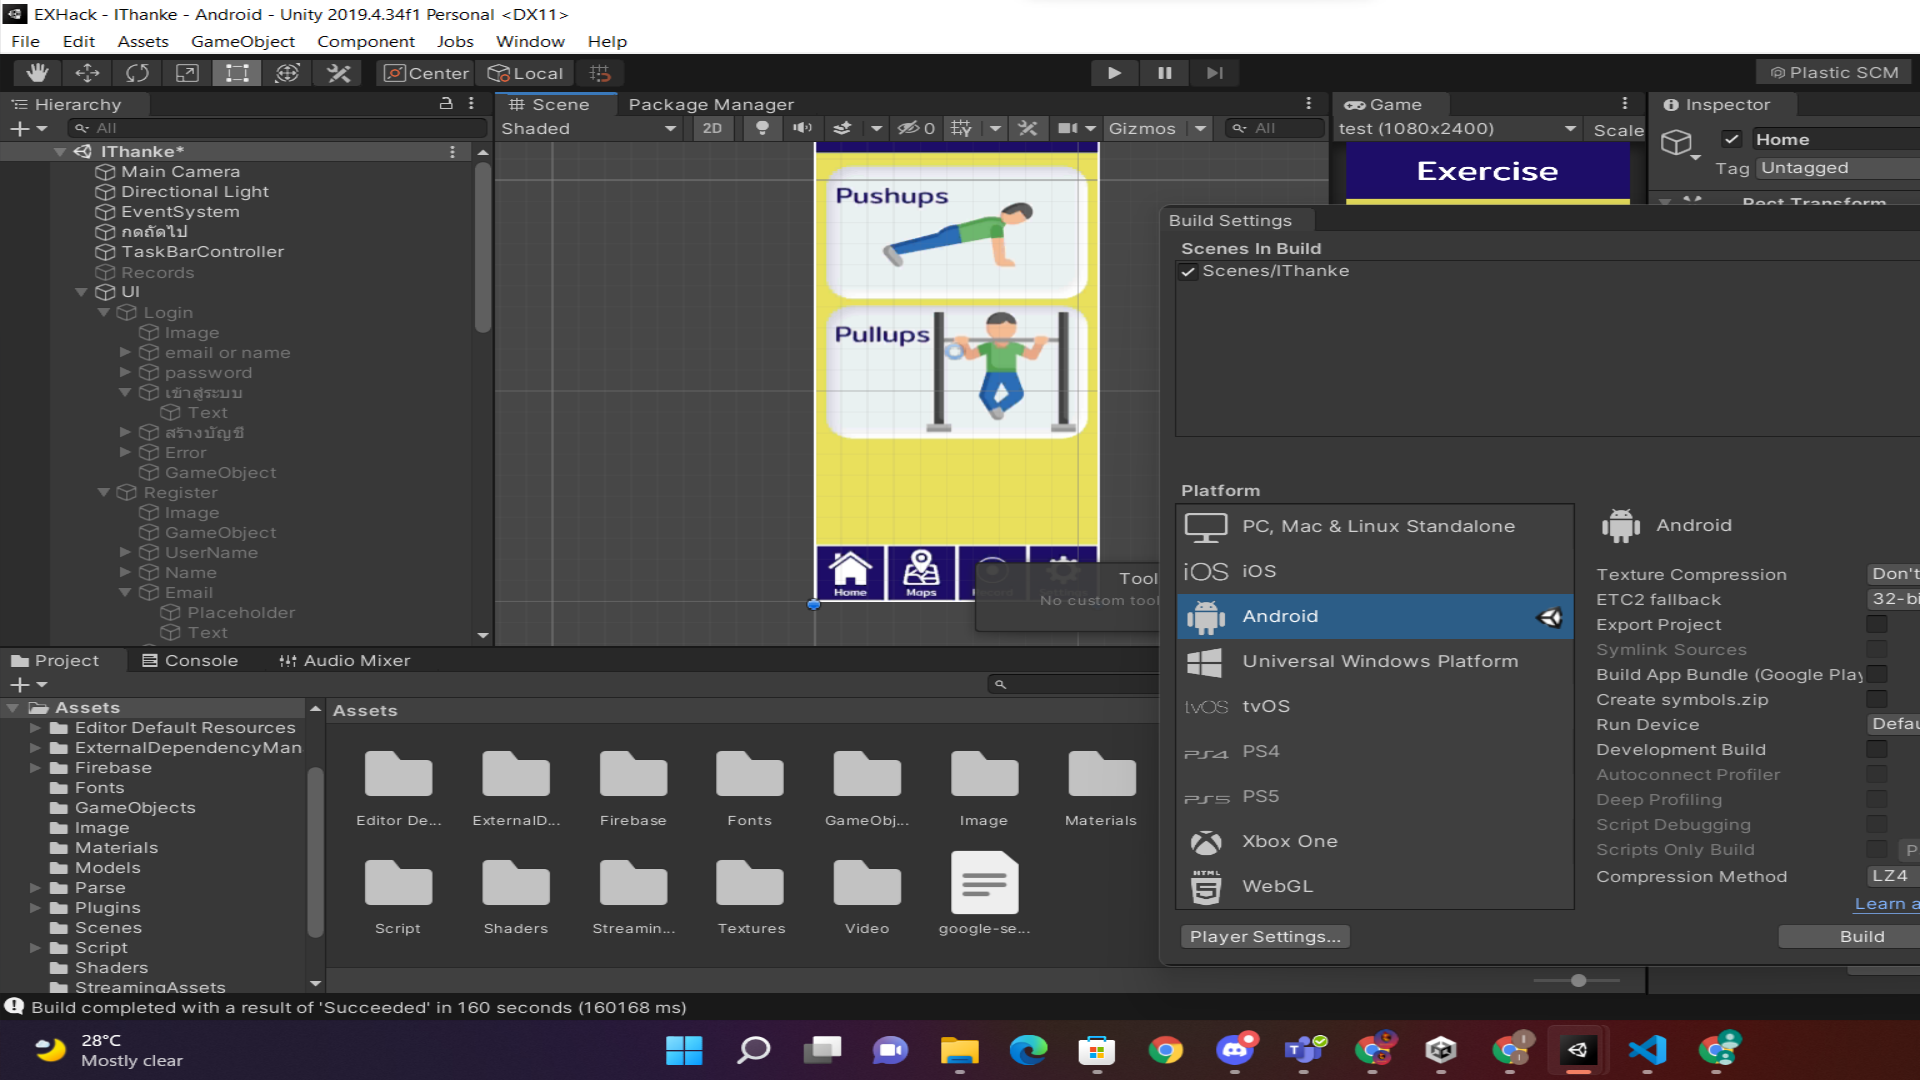
Task: Enable Development Build checkbox
Action: 1876,749
